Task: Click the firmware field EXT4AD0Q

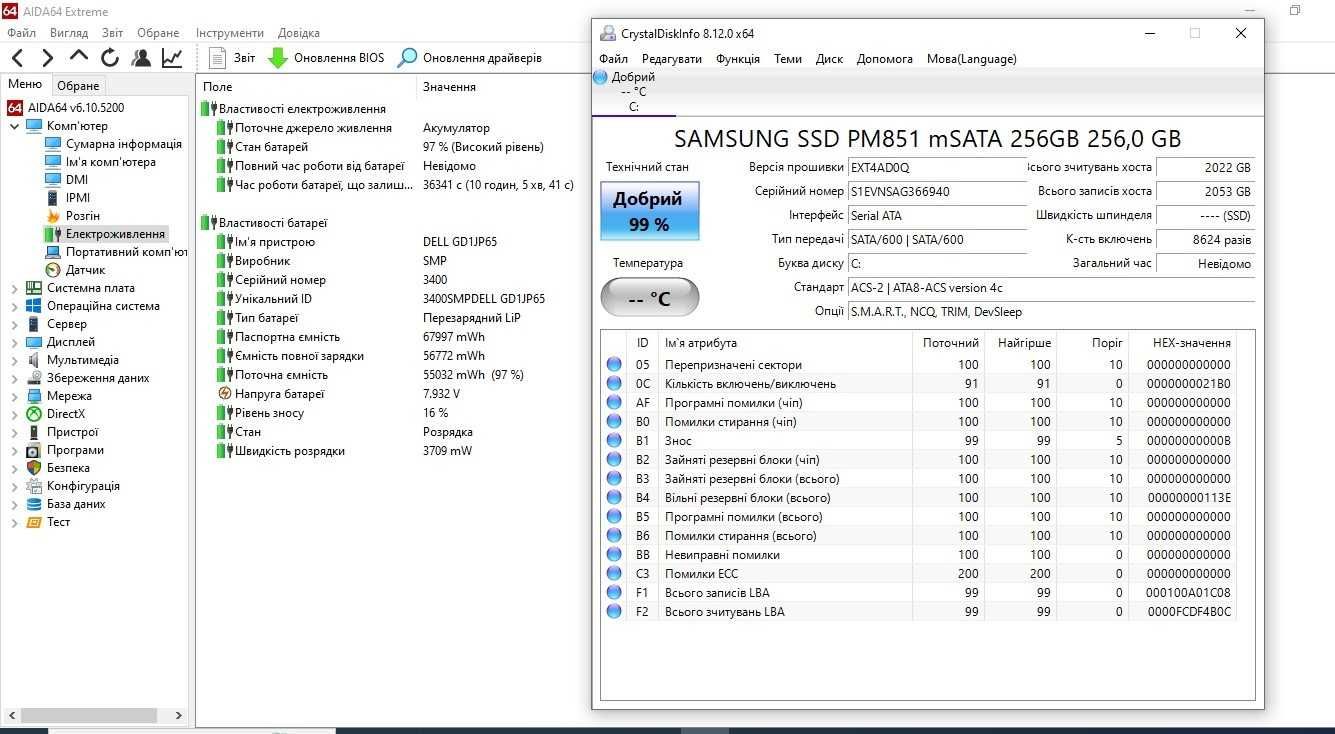Action: point(937,168)
